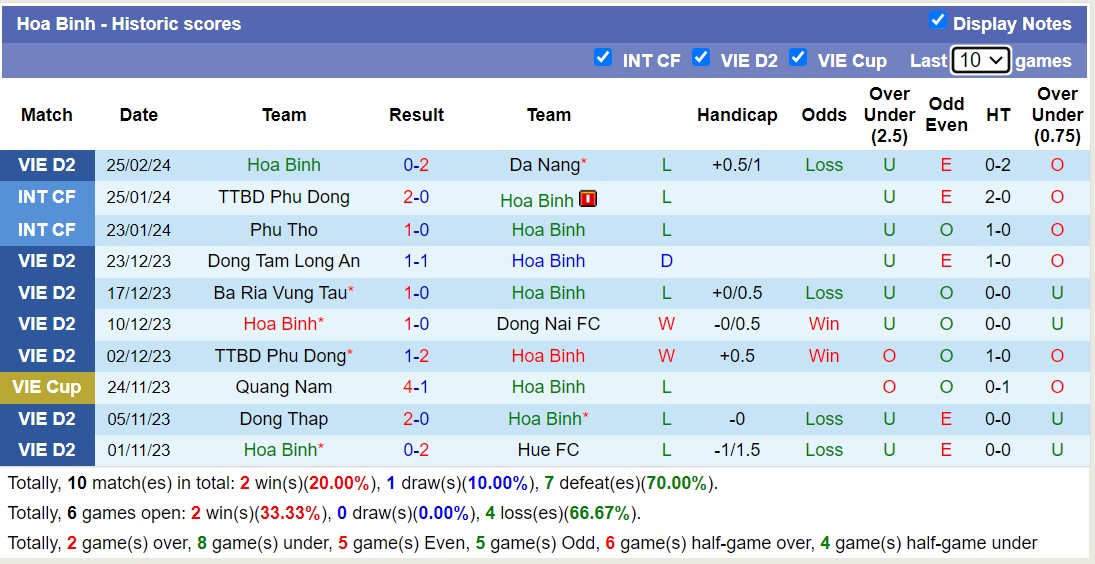
Task: Open the Last 10 games dropdown
Action: click(980, 60)
